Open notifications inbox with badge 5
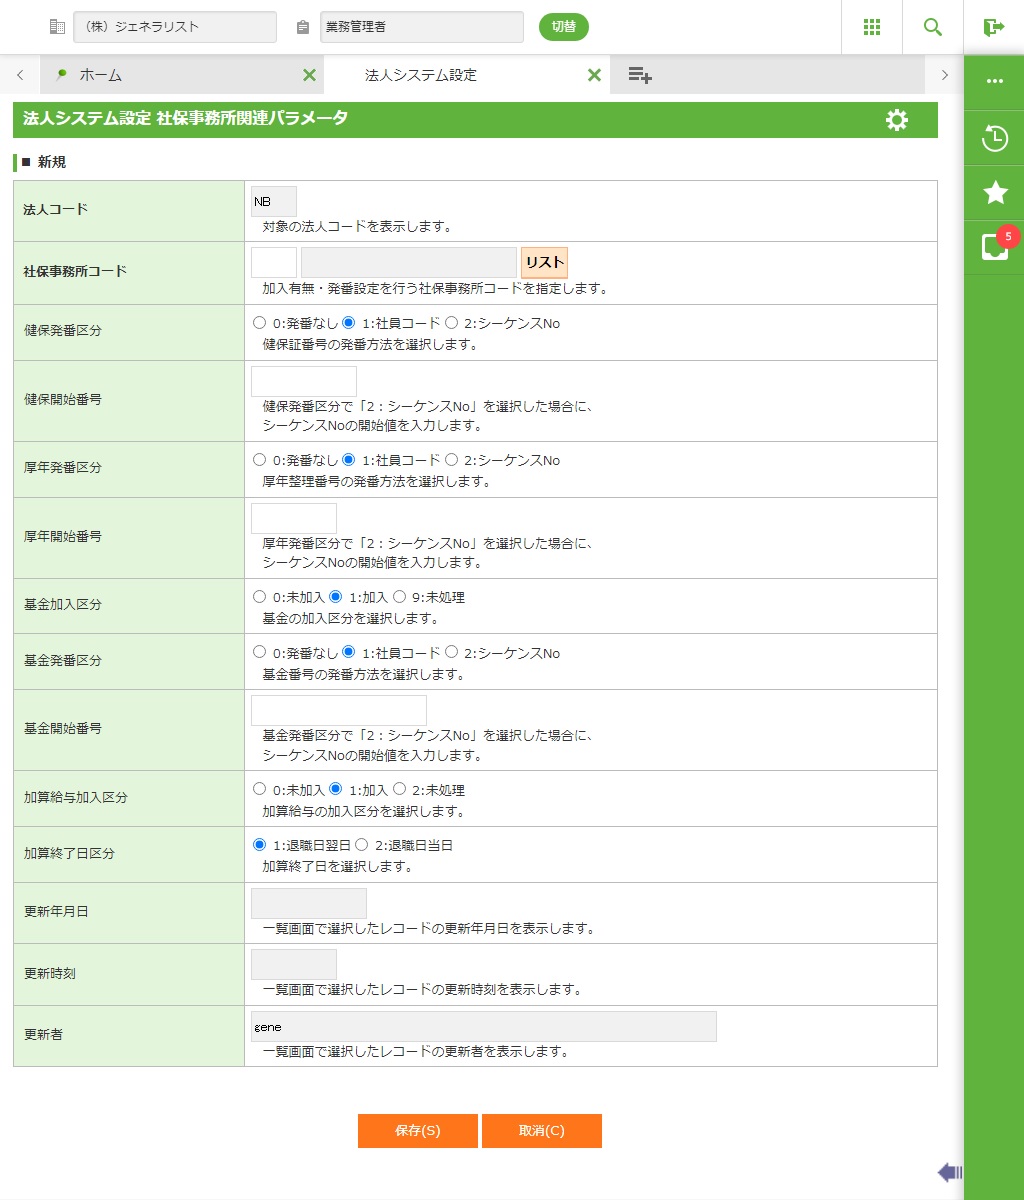1024x1200 pixels. point(995,247)
